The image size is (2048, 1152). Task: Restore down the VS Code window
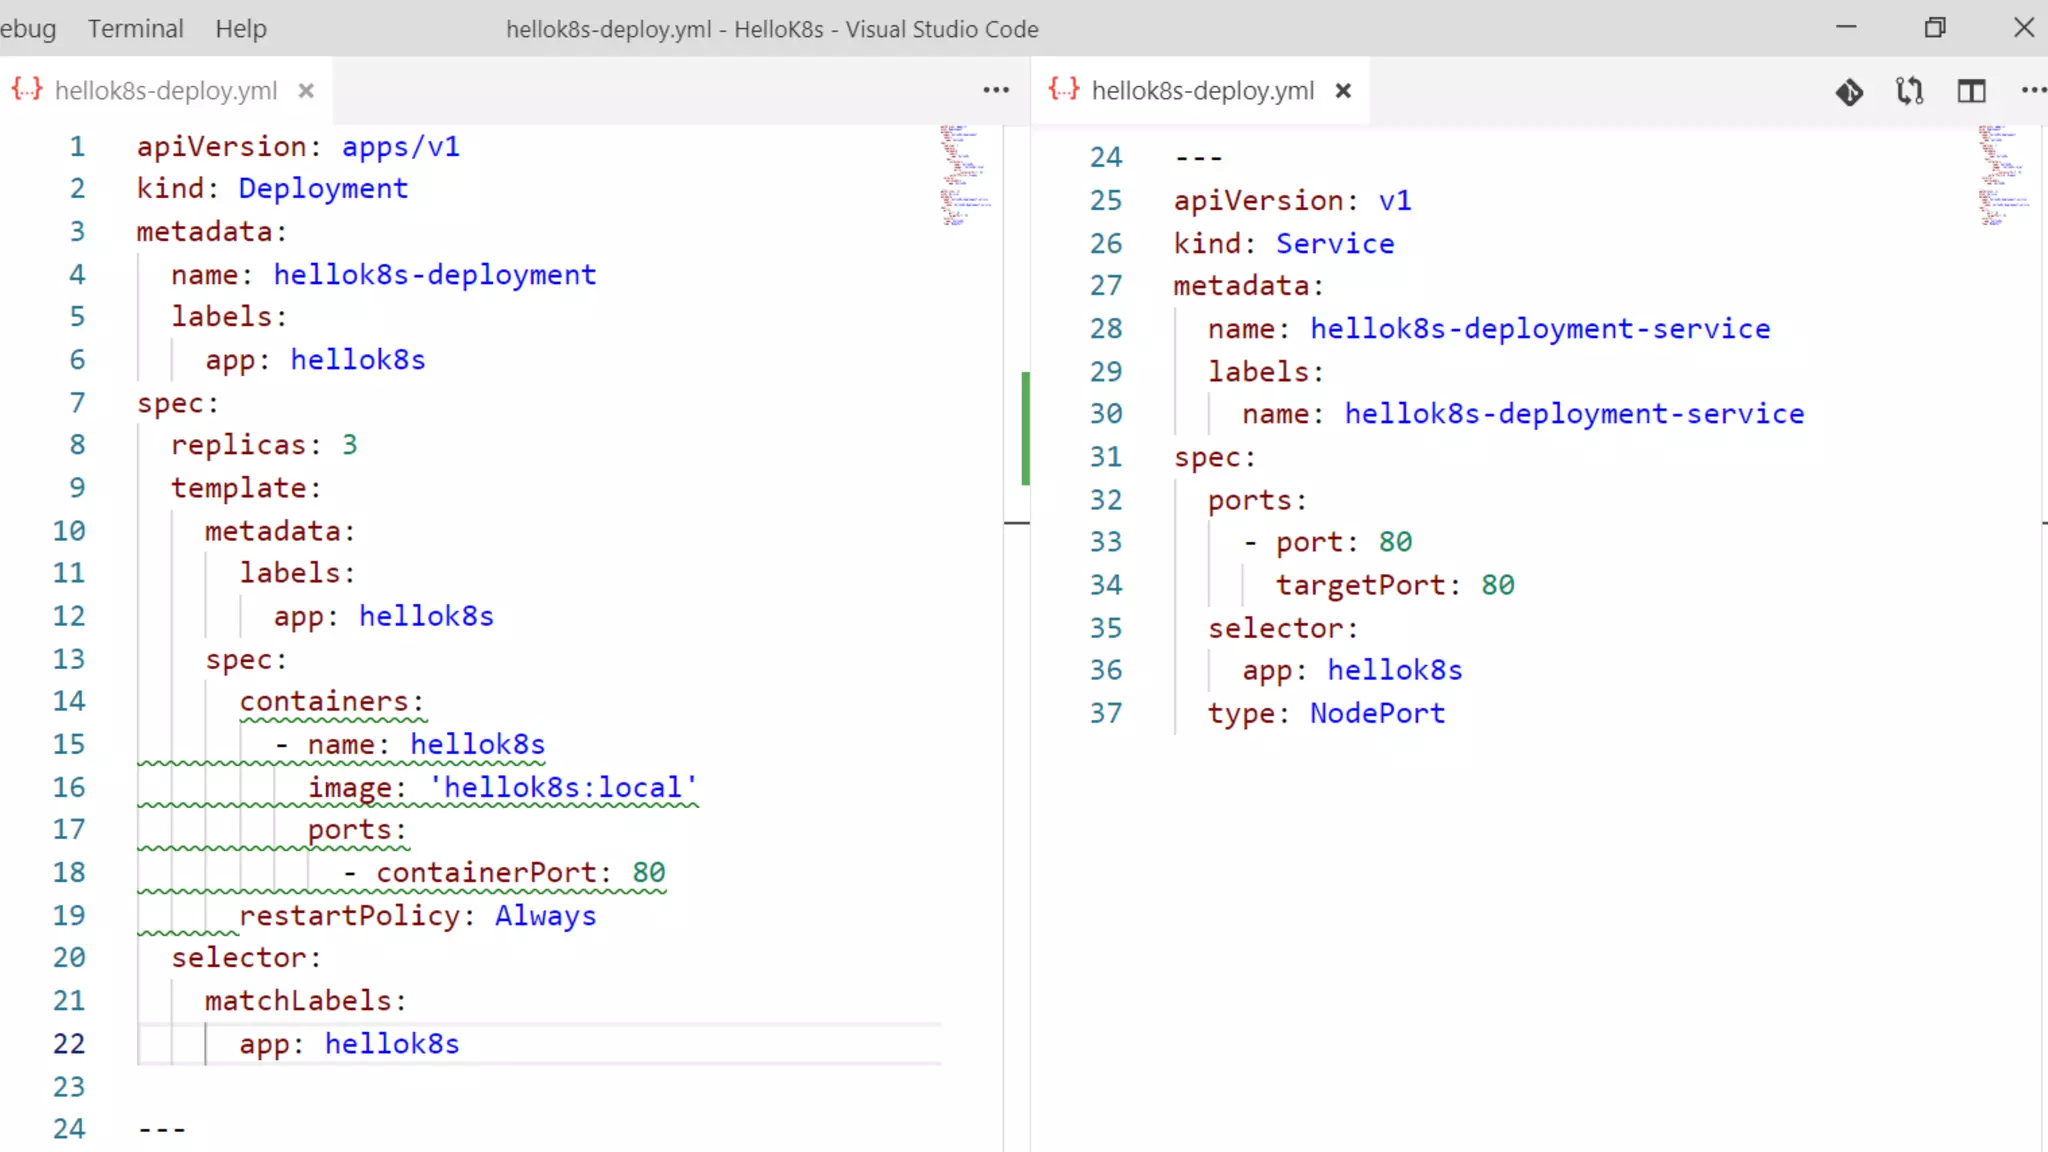(x=1935, y=28)
